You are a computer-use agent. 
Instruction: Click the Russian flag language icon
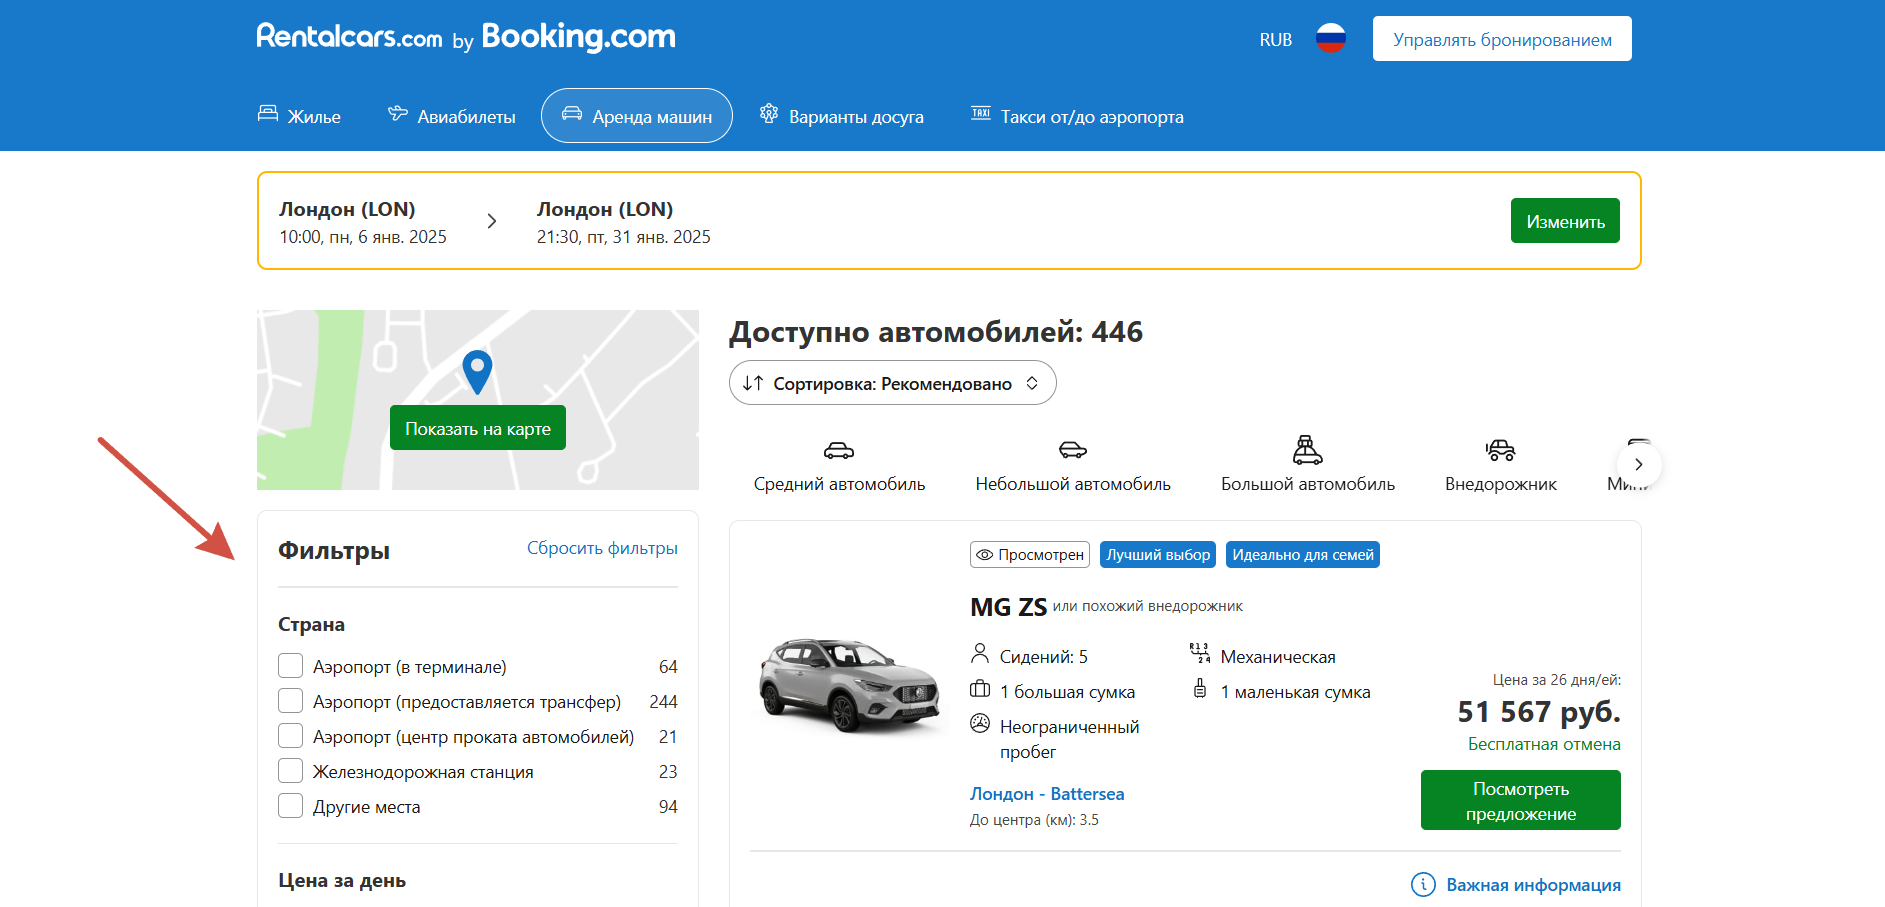coord(1330,39)
